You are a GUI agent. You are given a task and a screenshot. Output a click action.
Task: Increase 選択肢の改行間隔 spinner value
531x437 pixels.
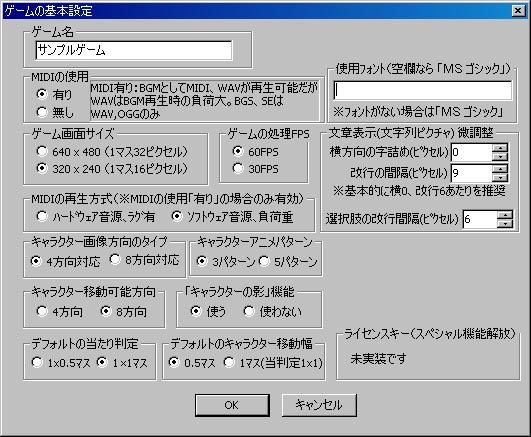click(x=505, y=215)
